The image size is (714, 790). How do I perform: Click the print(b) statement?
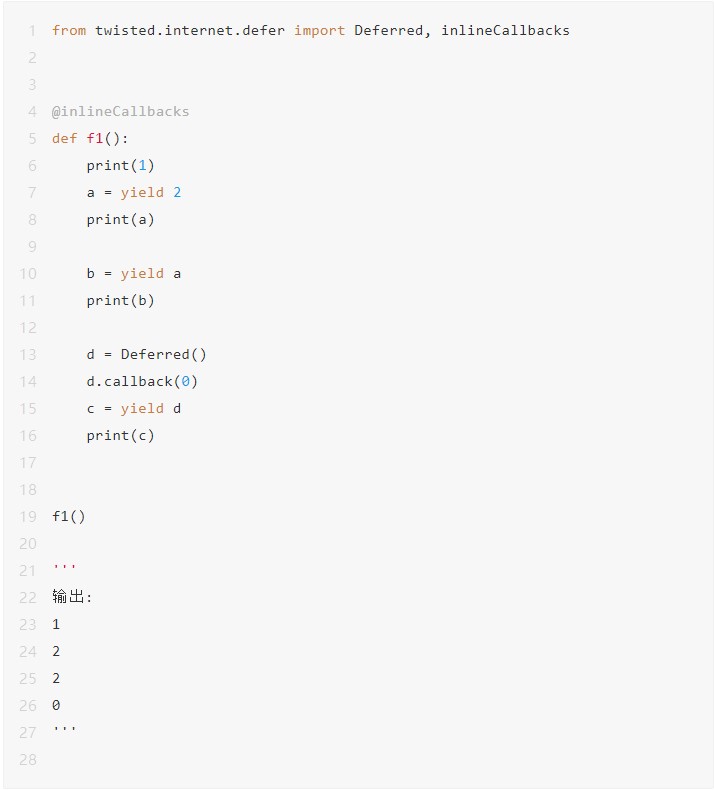click(x=120, y=300)
